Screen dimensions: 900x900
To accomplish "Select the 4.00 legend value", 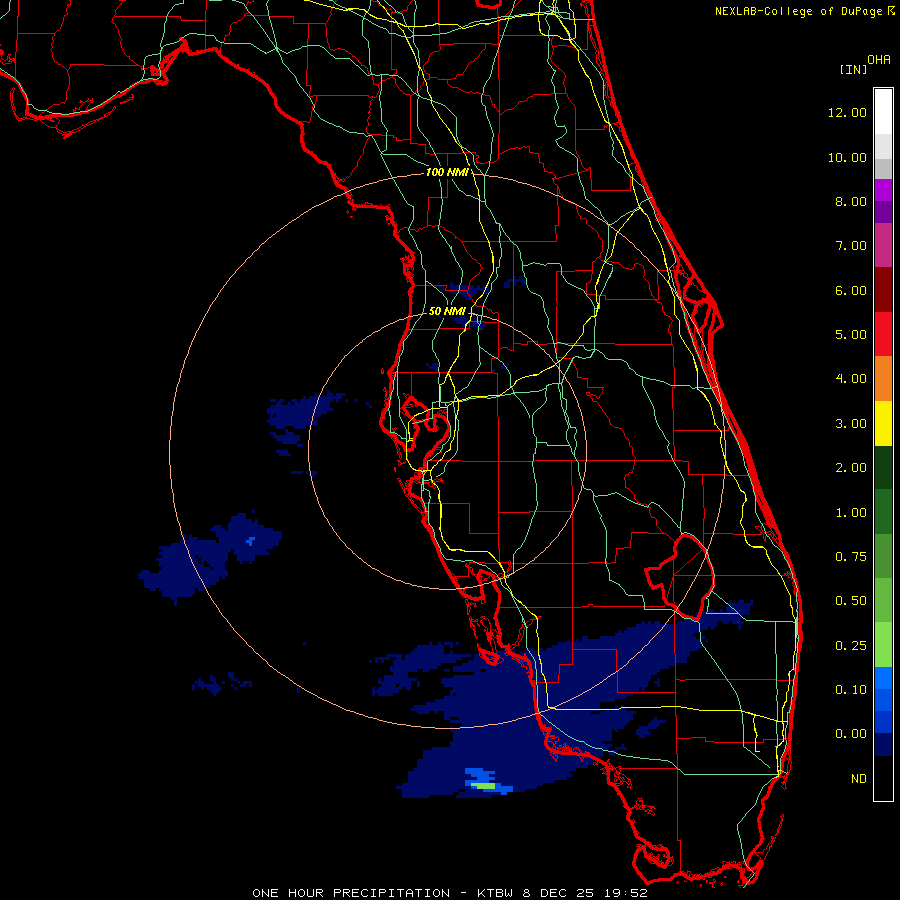I will (x=851, y=379).
